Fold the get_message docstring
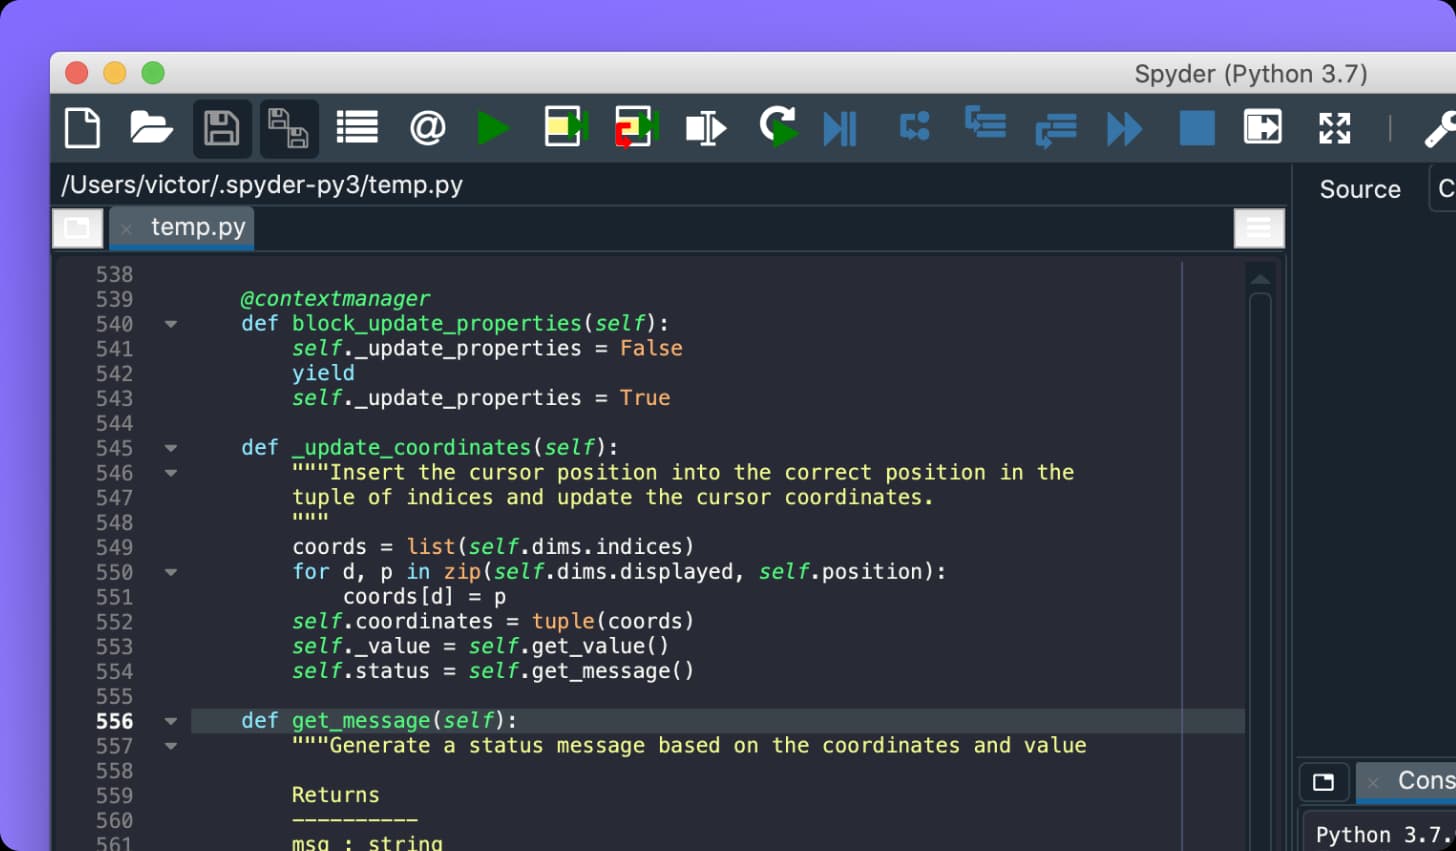 (x=170, y=746)
